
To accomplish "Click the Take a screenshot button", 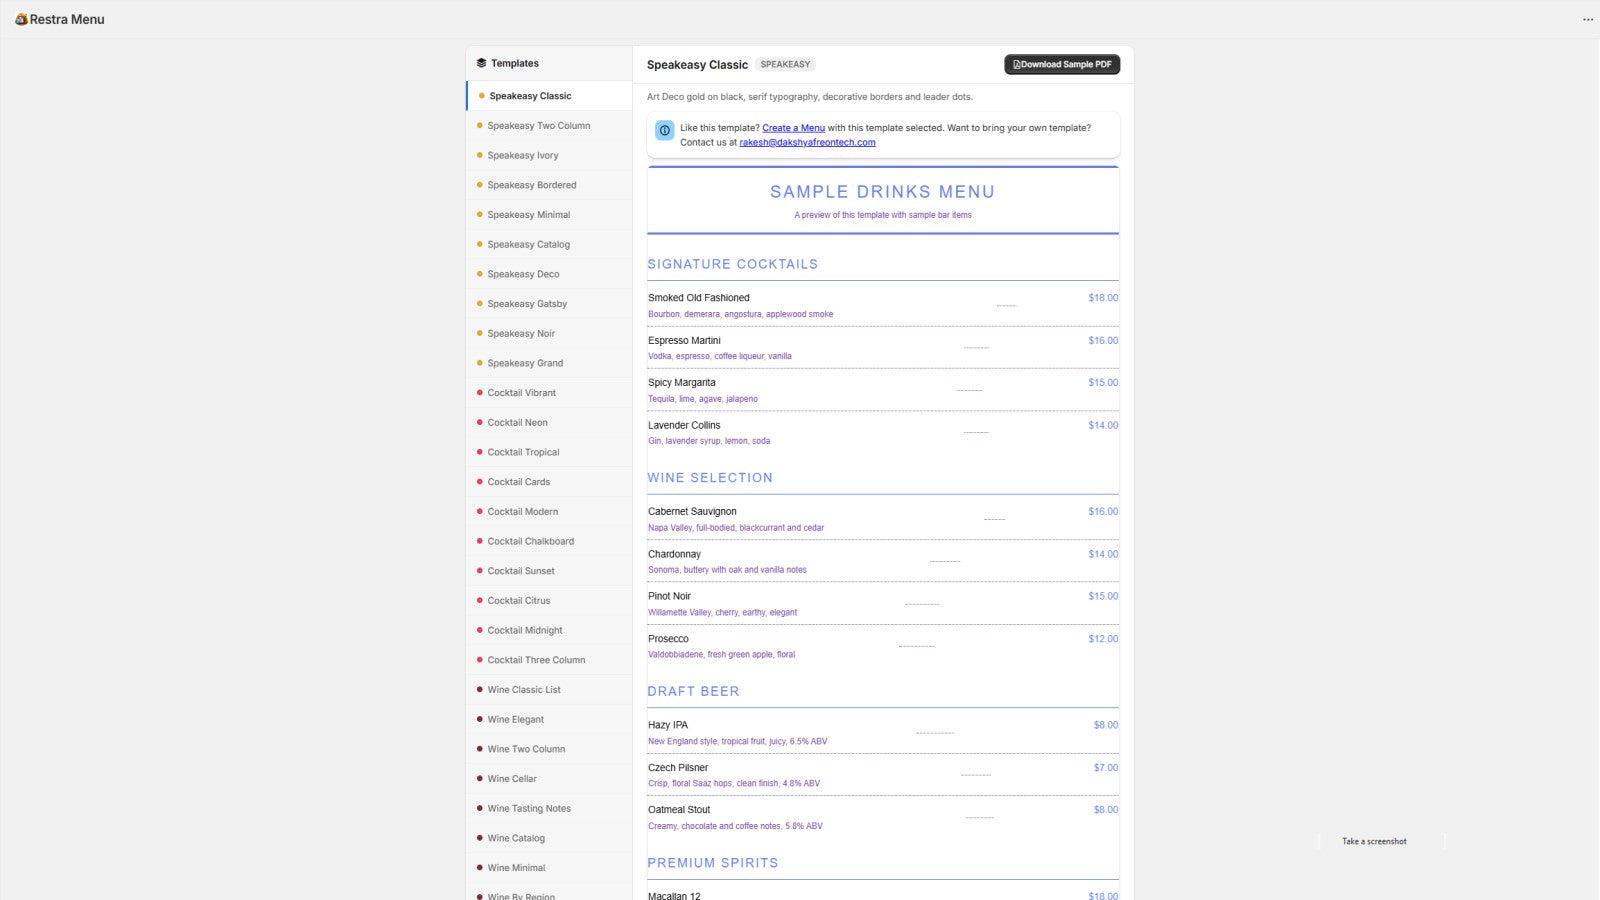I will click(x=1374, y=841).
